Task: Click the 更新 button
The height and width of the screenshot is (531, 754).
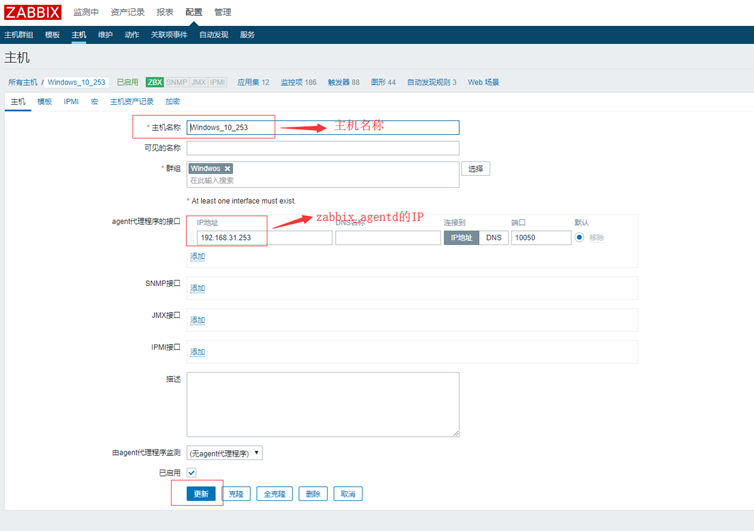Action: tap(201, 494)
